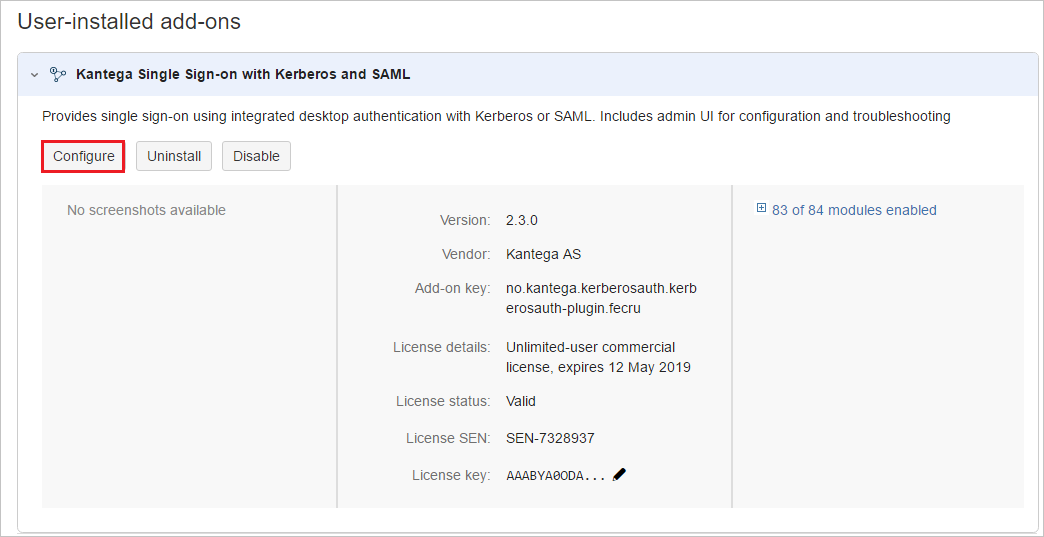Collapse the Kantega add-on row chevron
Viewport: 1044px width, 537px height.
(x=35, y=75)
